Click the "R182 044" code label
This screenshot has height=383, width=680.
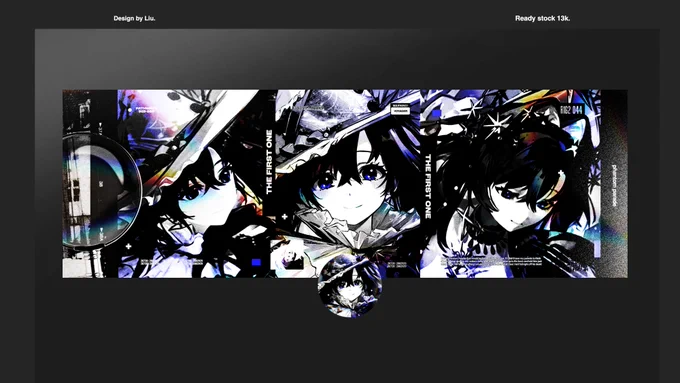pyautogui.click(x=572, y=110)
